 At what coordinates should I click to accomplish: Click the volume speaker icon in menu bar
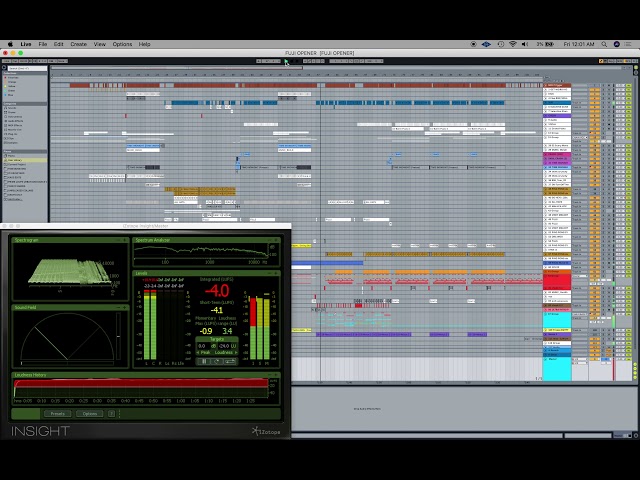coord(525,44)
